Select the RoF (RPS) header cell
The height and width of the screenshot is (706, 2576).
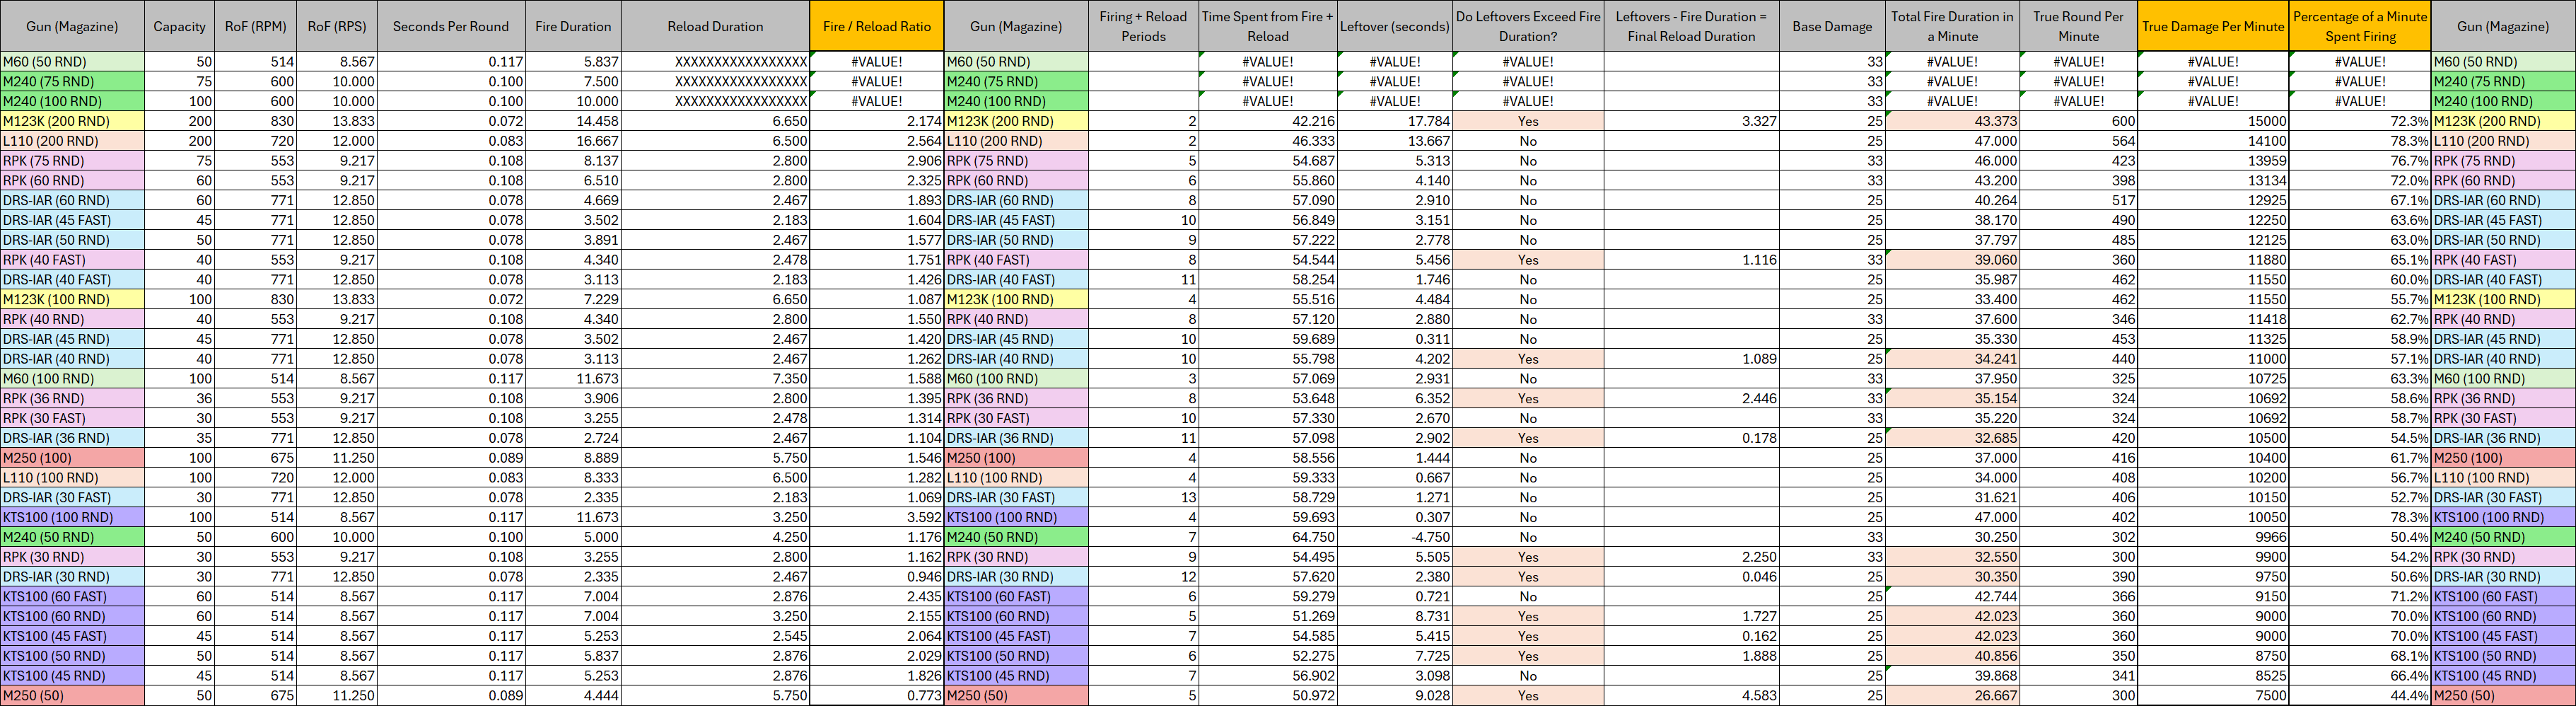pos(337,26)
